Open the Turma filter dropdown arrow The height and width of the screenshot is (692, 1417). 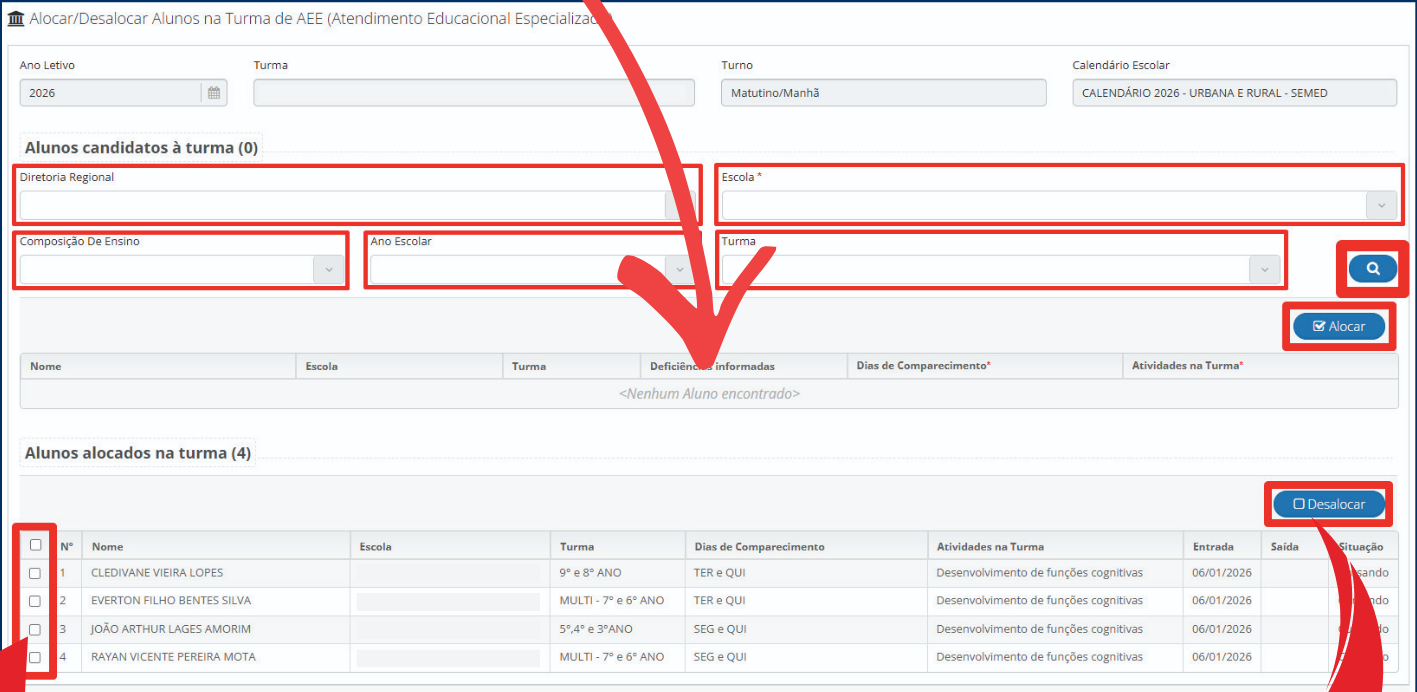(1264, 270)
